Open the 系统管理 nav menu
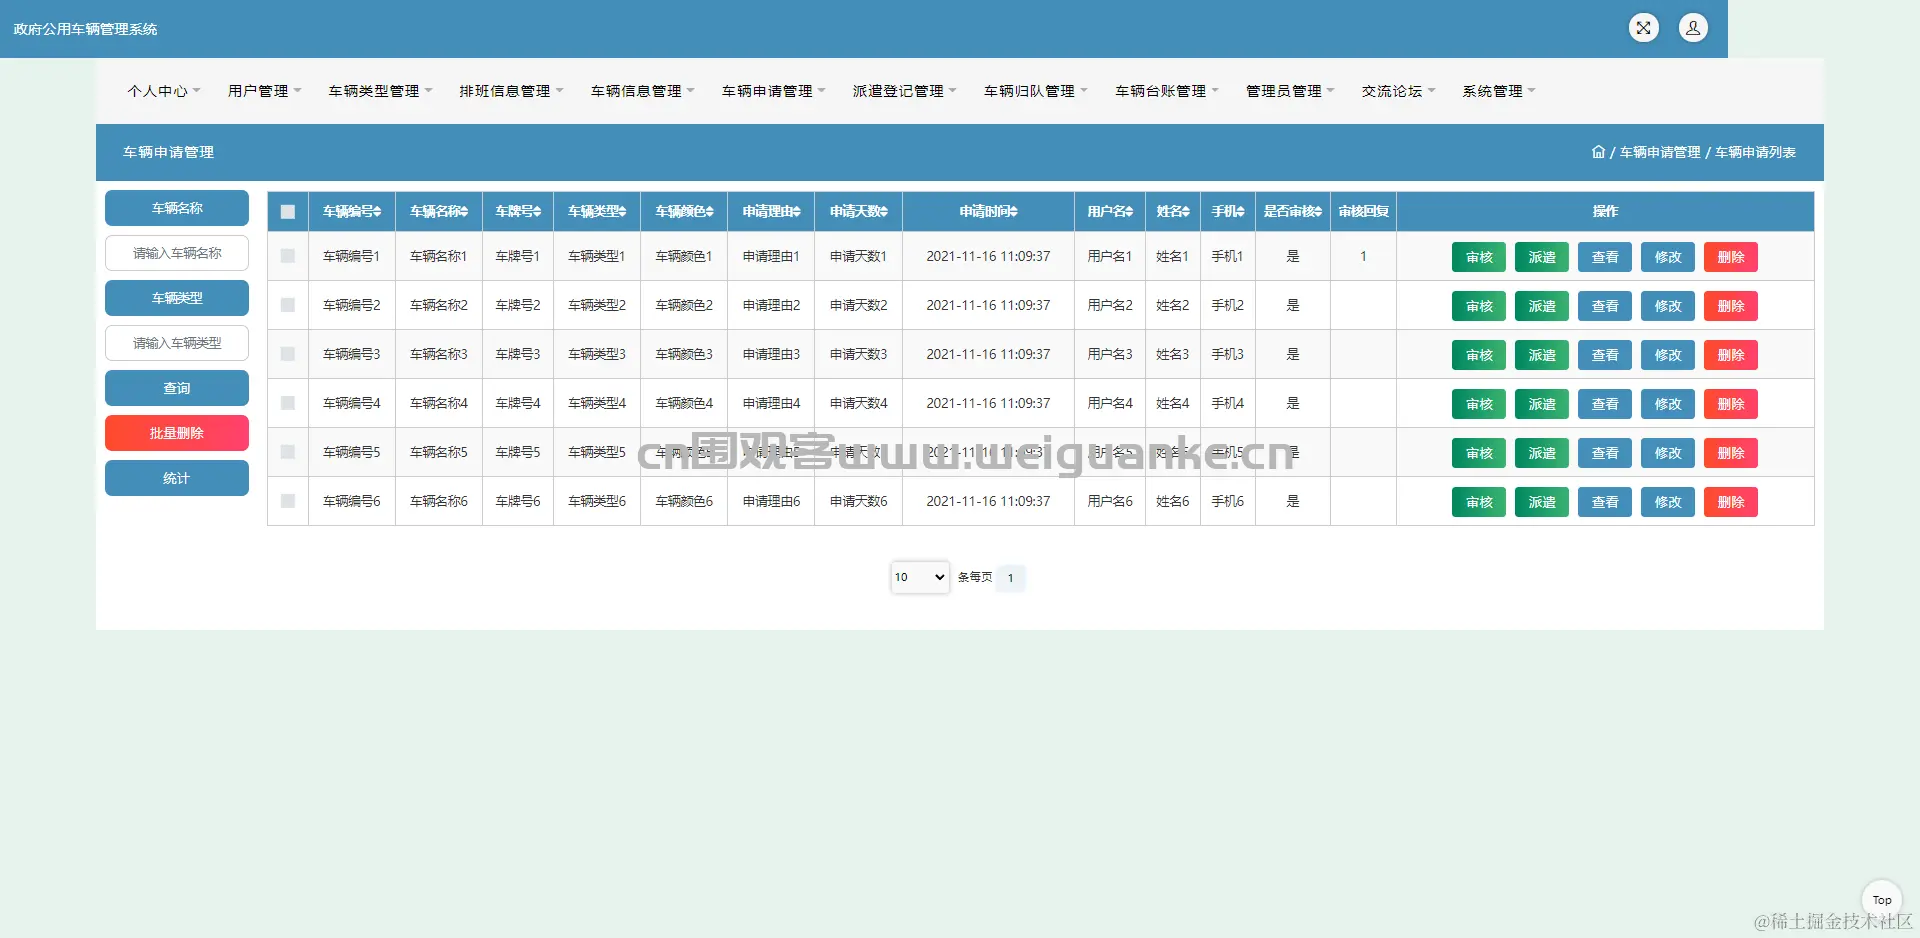Screen dimensions: 1920x938 (1499, 91)
